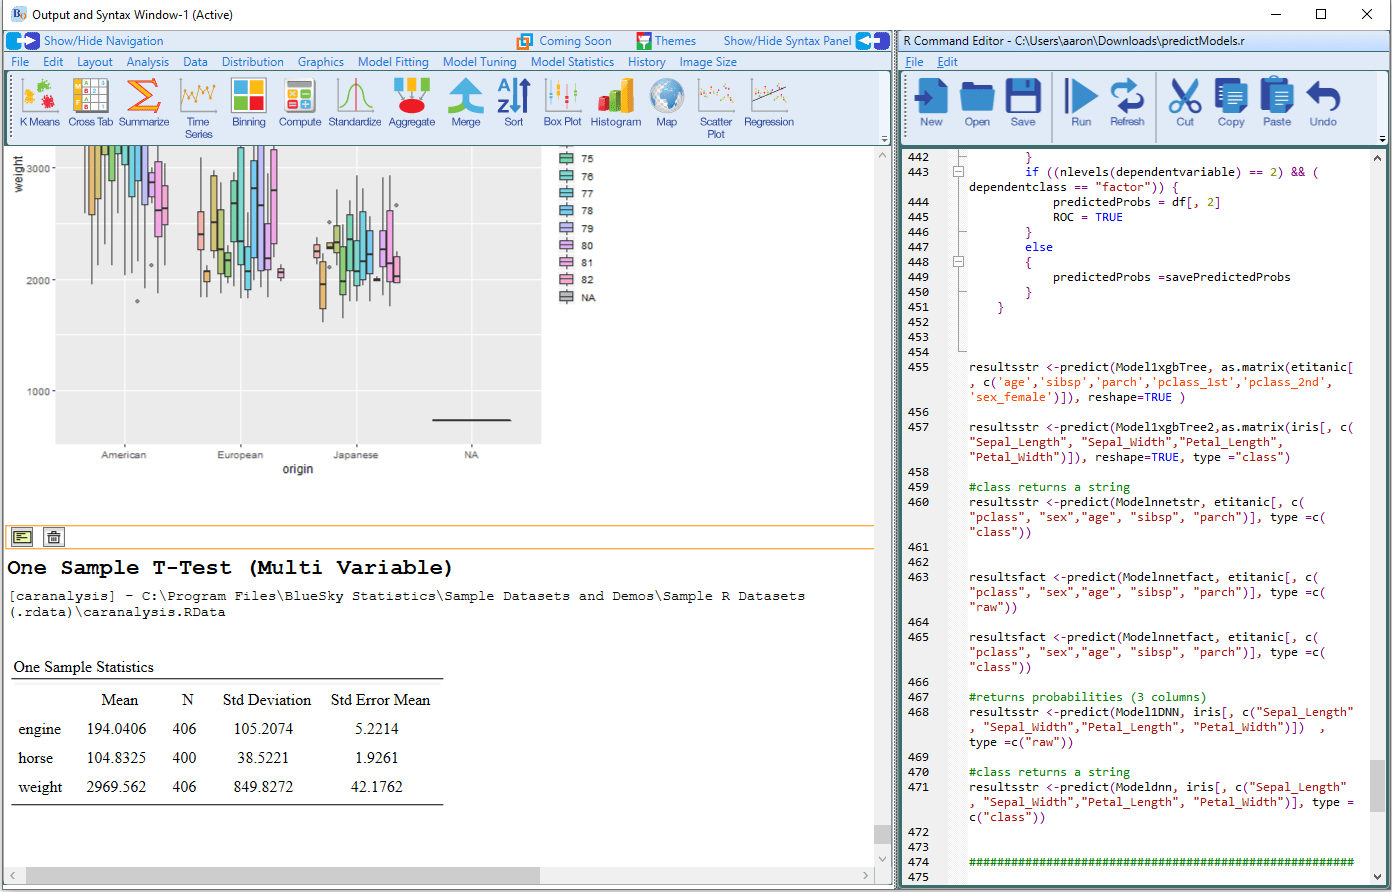Clear output using the trash icon
This screenshot has width=1392, height=892.
click(x=53, y=536)
